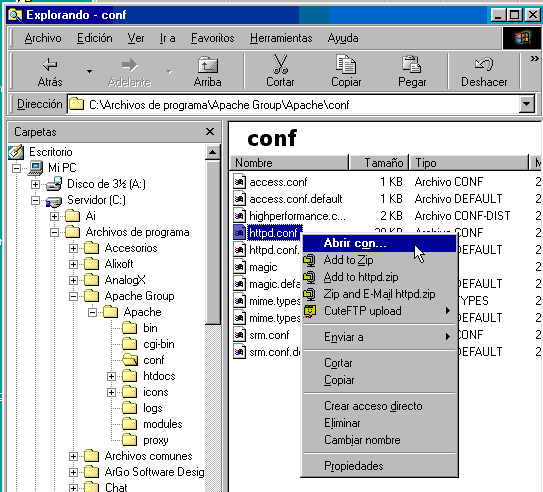Image resolution: width=543 pixels, height=492 pixels.
Task: Sort by the Tamaño column header
Action: [x=379, y=163]
